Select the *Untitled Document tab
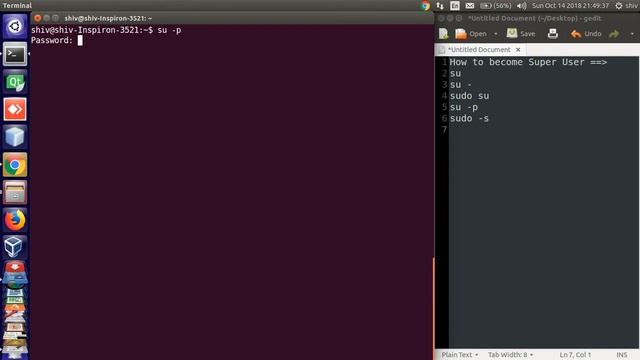This screenshot has width=640, height=360. (x=479, y=50)
